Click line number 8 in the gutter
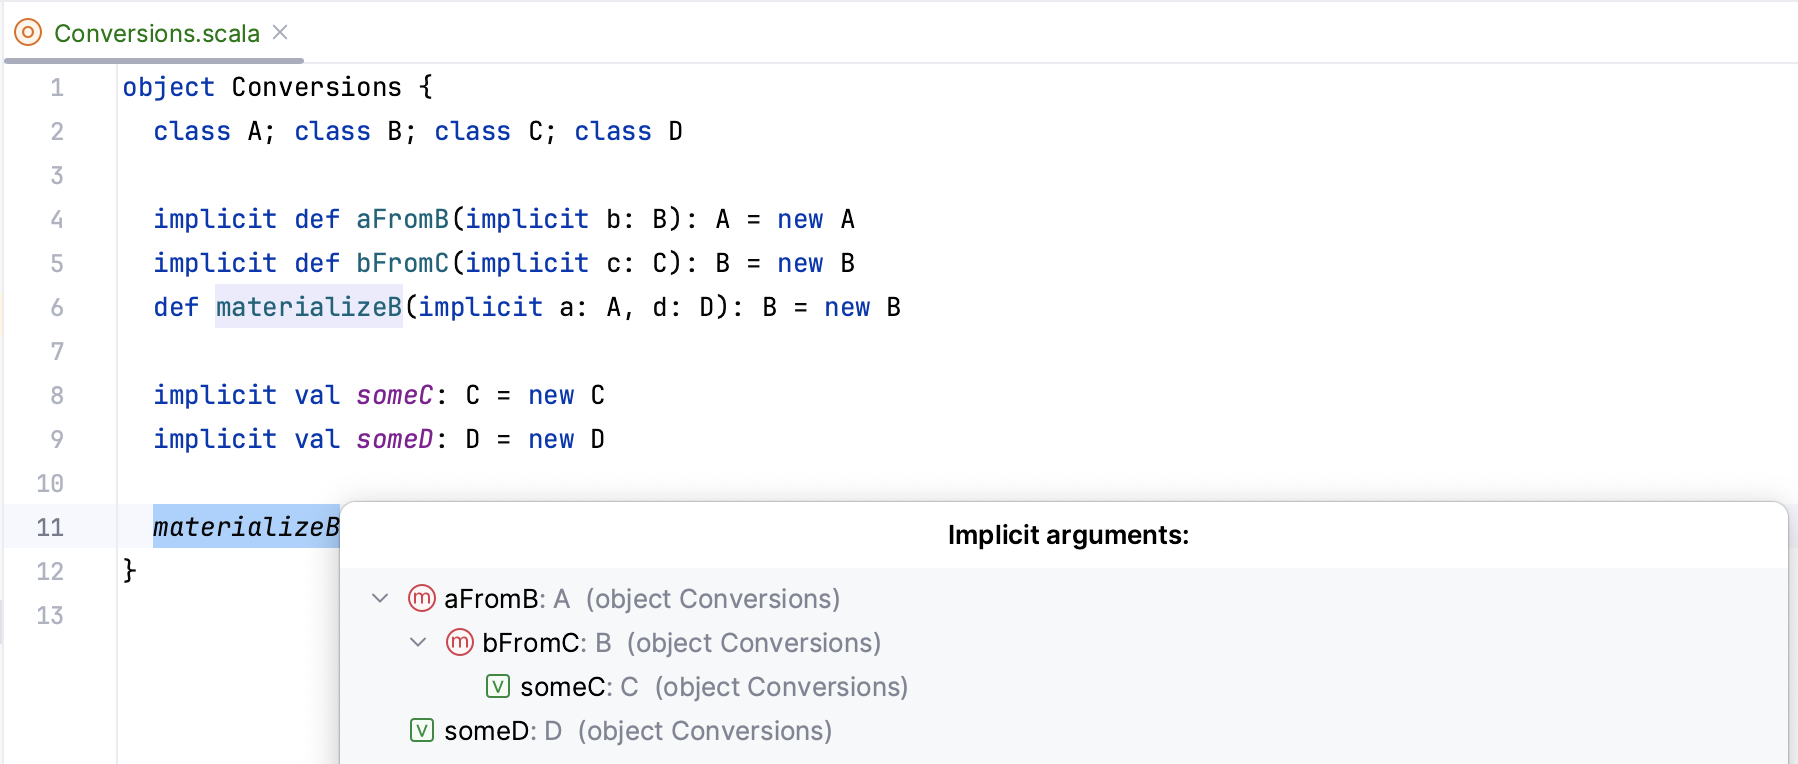Screen dimensions: 1798x764 (57, 395)
